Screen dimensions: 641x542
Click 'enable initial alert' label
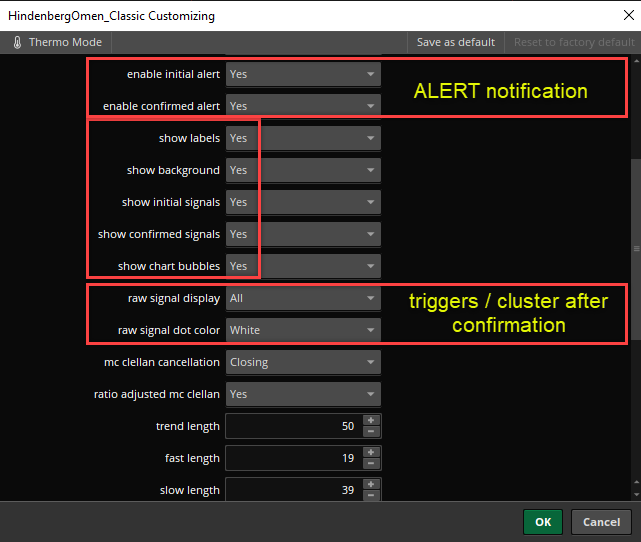[x=173, y=74]
